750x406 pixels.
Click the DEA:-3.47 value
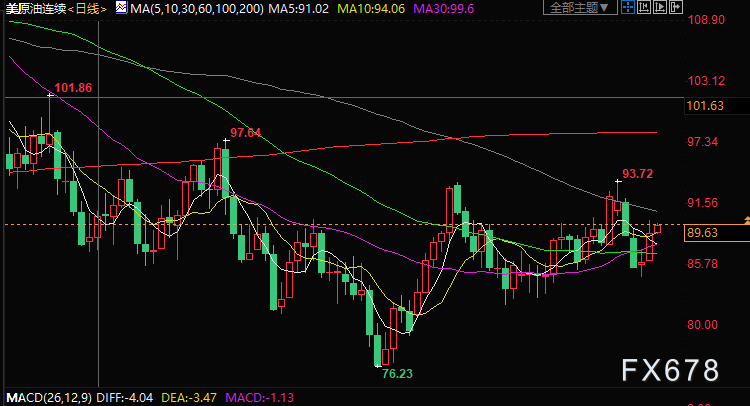(189, 397)
